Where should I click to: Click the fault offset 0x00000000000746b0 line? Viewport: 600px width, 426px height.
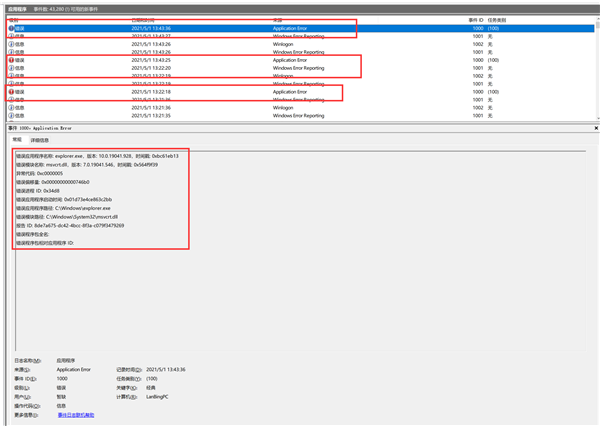click(52, 182)
